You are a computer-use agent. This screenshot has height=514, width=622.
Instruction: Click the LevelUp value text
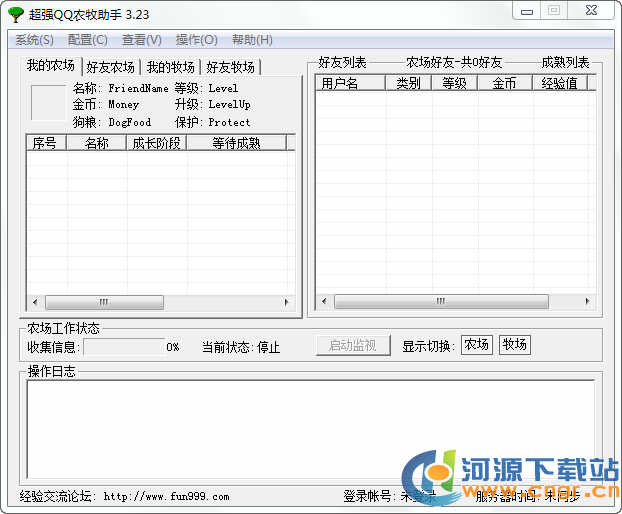tap(230, 105)
